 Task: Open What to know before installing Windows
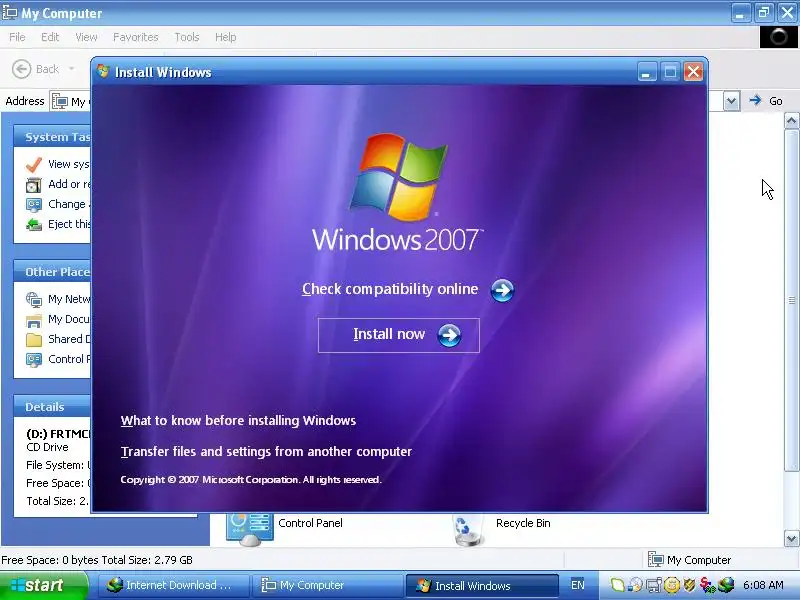click(x=238, y=420)
